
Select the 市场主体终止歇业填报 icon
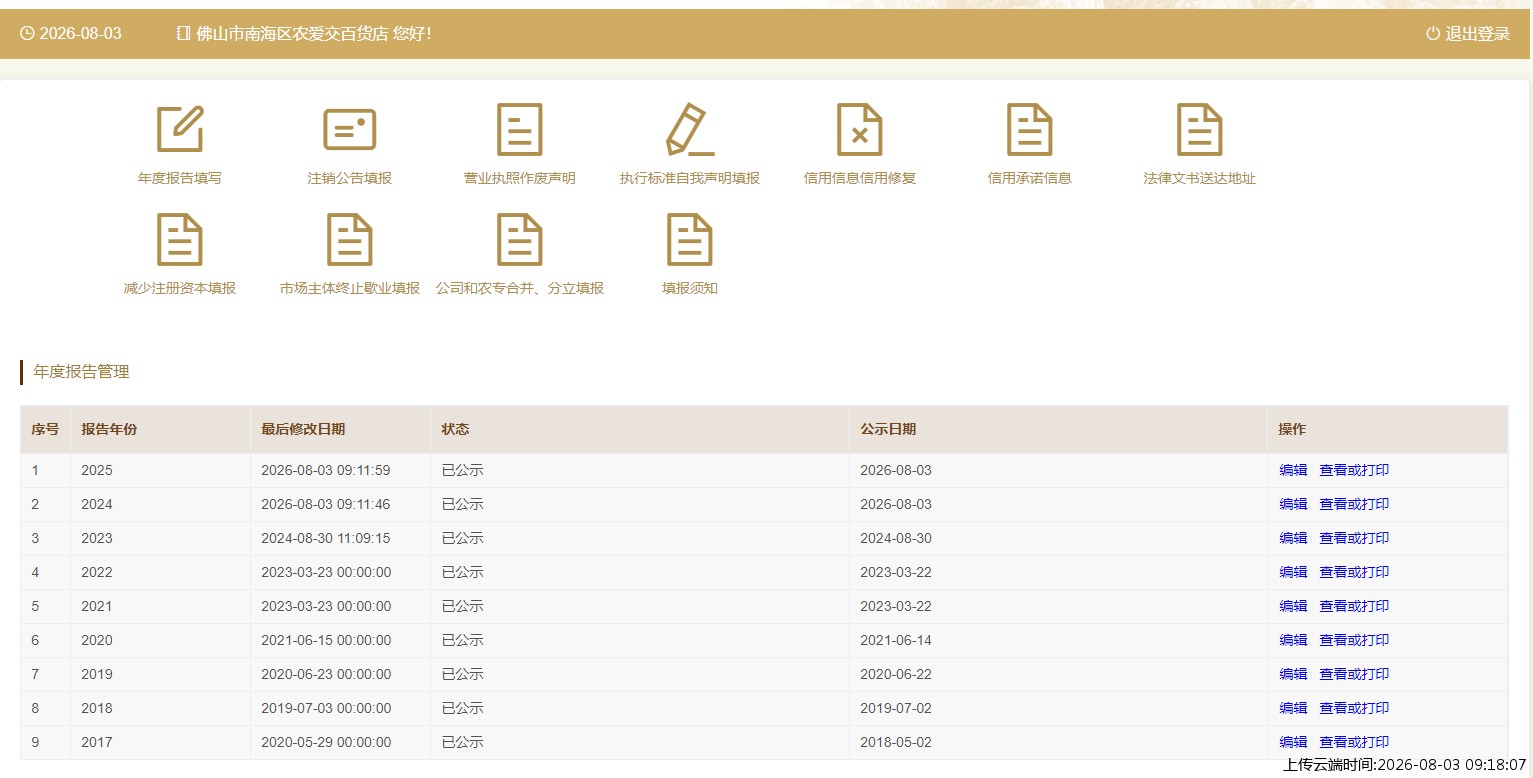(350, 239)
